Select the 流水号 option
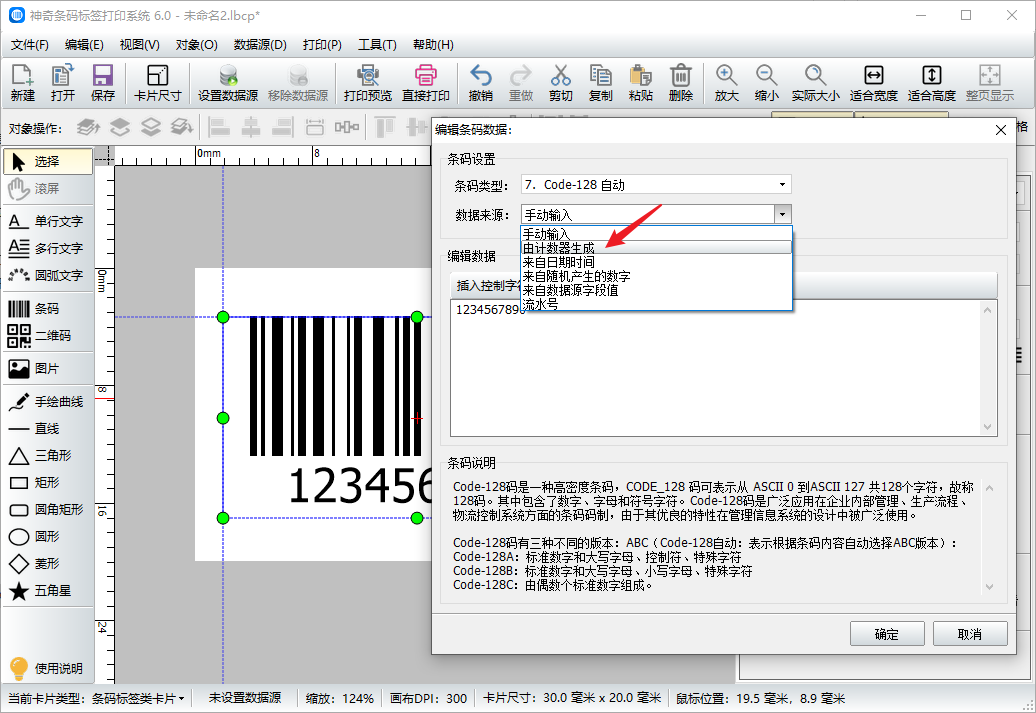This screenshot has height=713, width=1036. (x=656, y=304)
